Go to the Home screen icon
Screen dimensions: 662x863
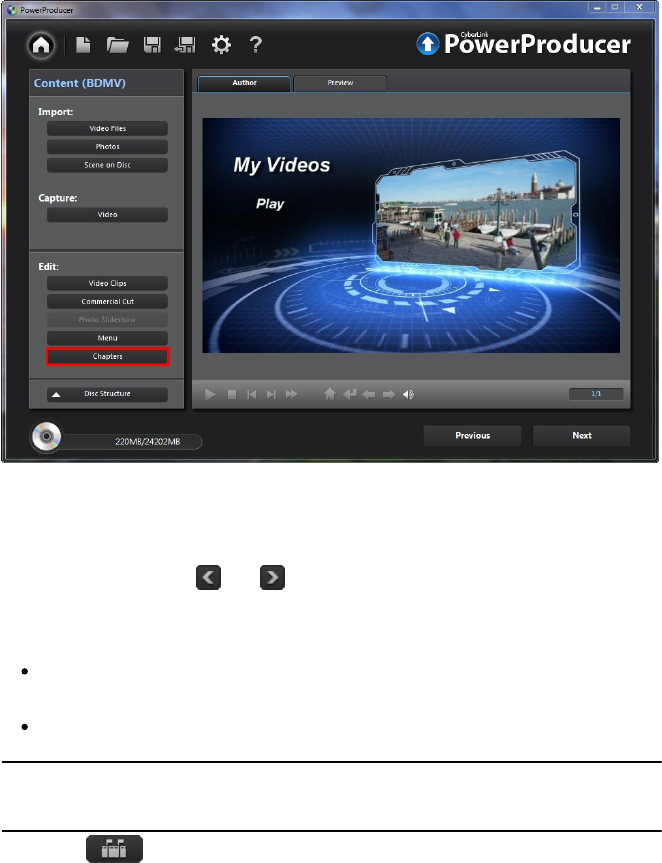[x=41, y=45]
